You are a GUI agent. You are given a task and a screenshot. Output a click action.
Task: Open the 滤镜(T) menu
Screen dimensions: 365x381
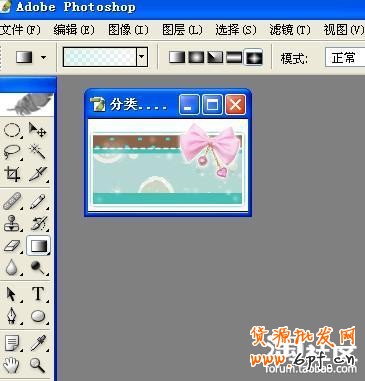[290, 30]
